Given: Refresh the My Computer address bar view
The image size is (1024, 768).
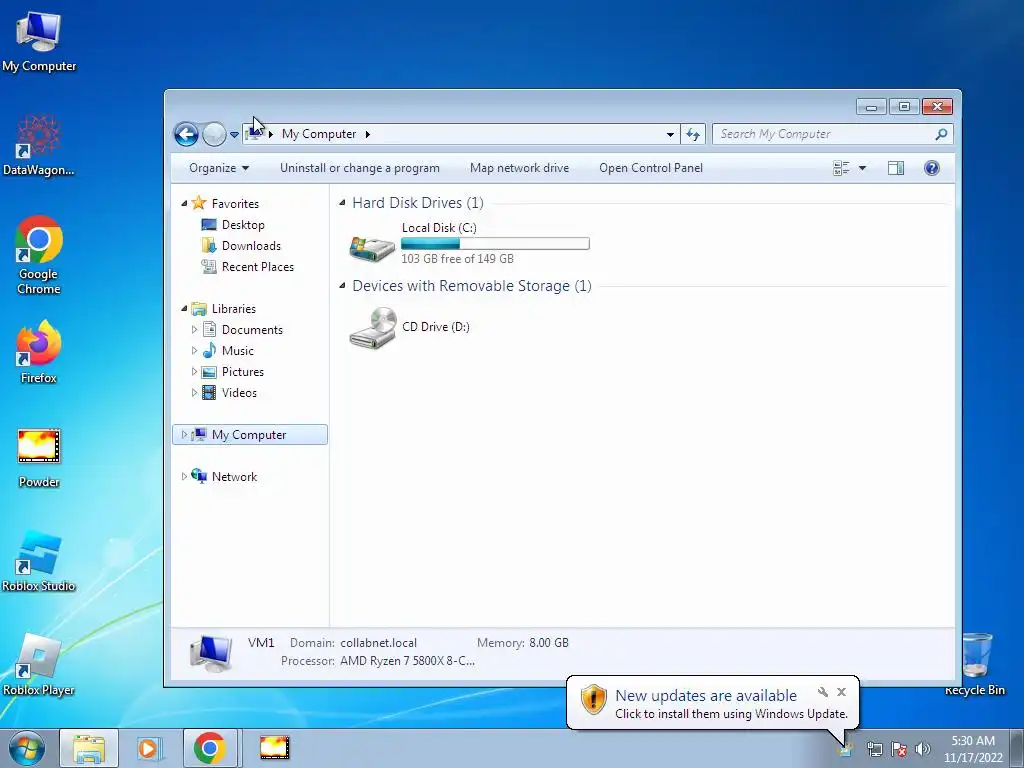Looking at the screenshot, I should pos(693,135).
